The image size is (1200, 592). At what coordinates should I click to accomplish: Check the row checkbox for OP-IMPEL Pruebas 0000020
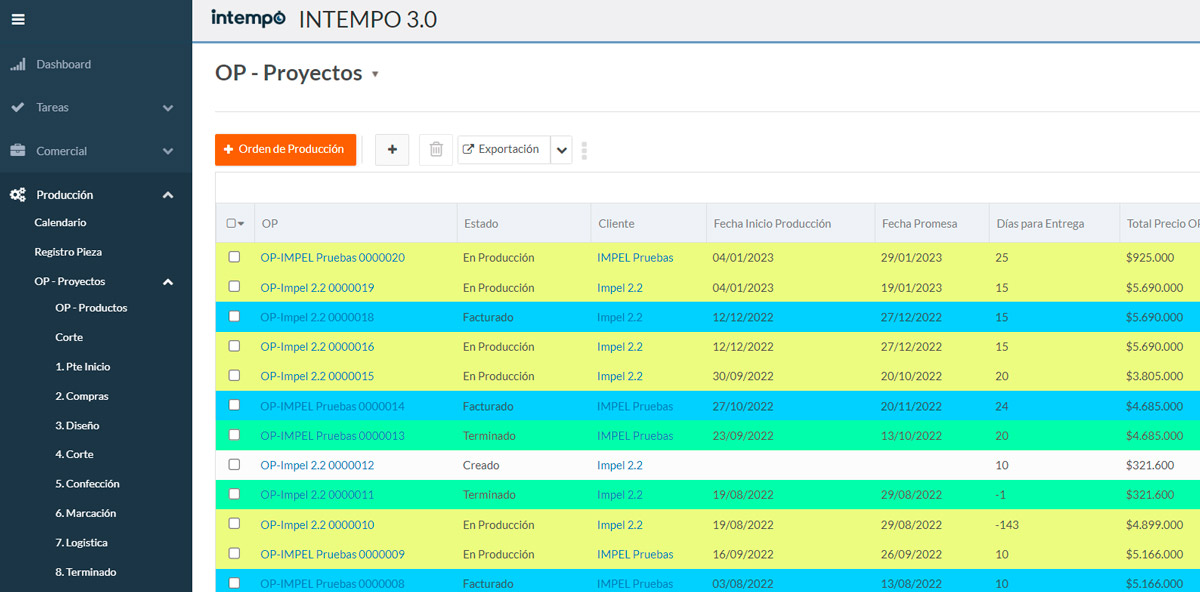(x=234, y=257)
